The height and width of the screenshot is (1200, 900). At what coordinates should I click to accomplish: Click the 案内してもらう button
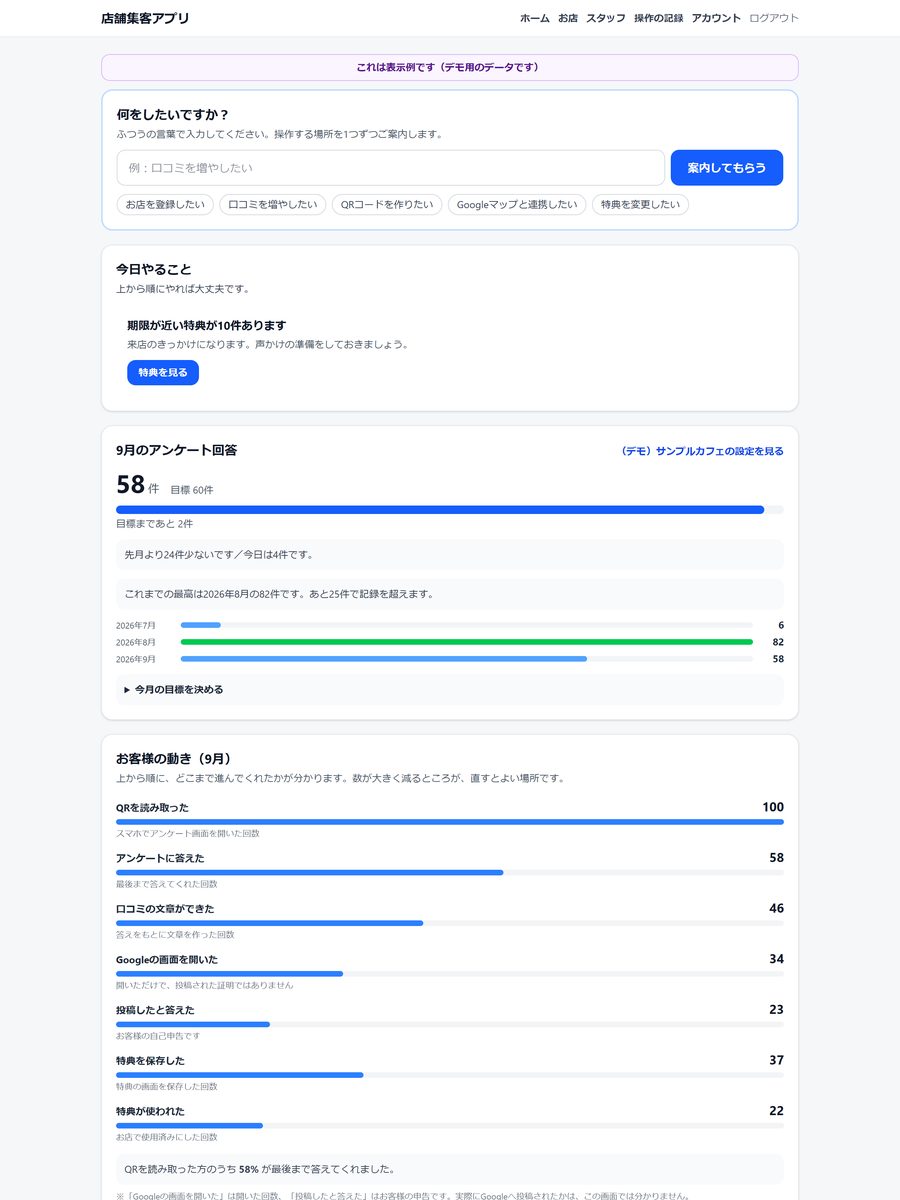tap(727, 168)
